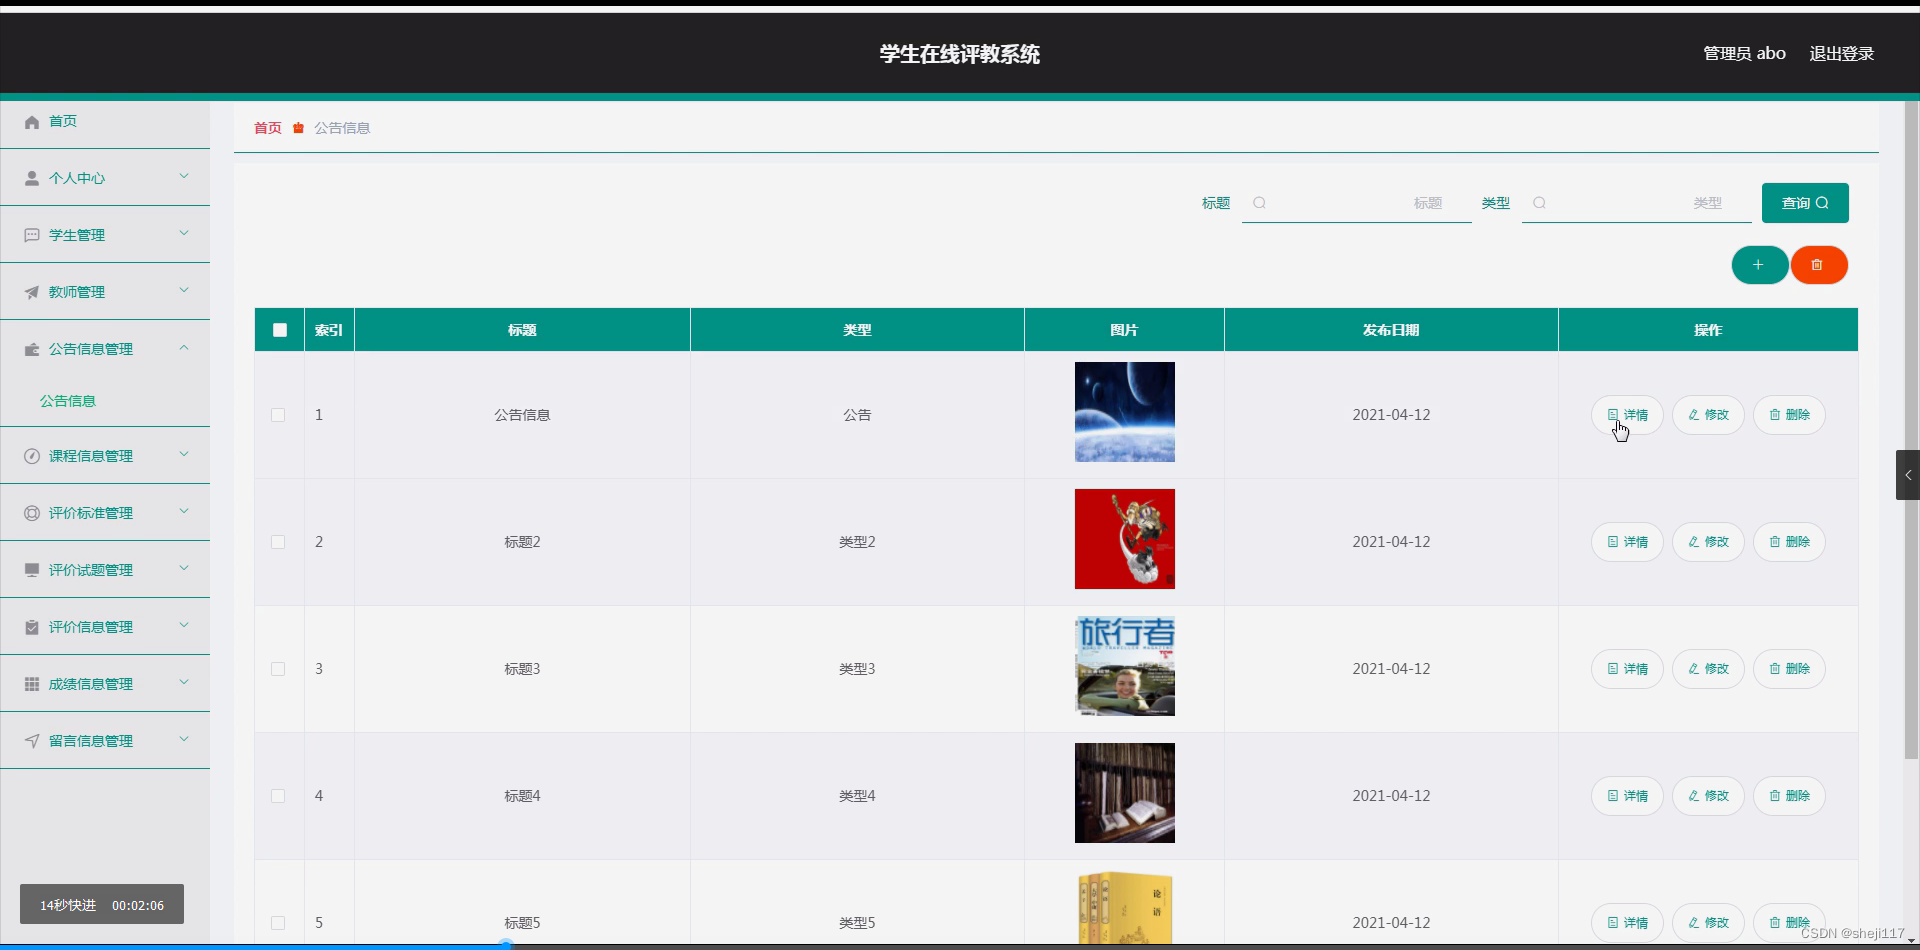The width and height of the screenshot is (1920, 950).
Task: Expand the 评价标准管理 menu chevron
Action: point(184,511)
